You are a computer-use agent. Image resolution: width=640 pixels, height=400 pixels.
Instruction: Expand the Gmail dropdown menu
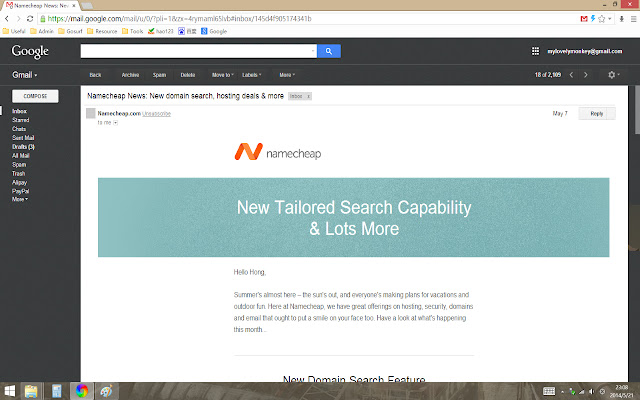[24, 75]
